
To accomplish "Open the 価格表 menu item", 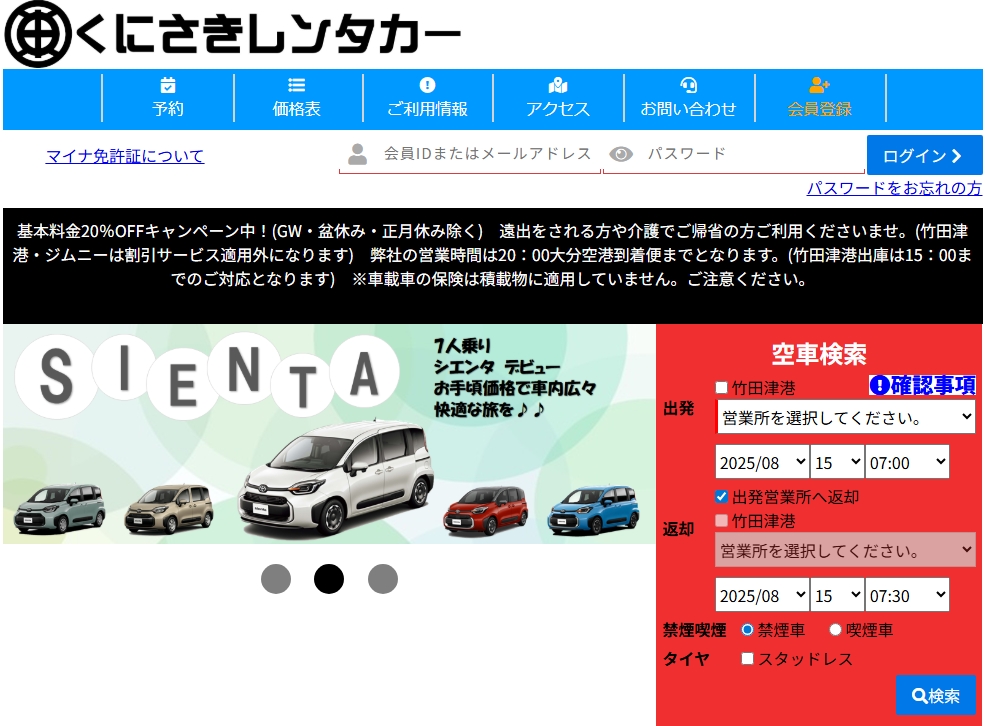I will (297, 99).
